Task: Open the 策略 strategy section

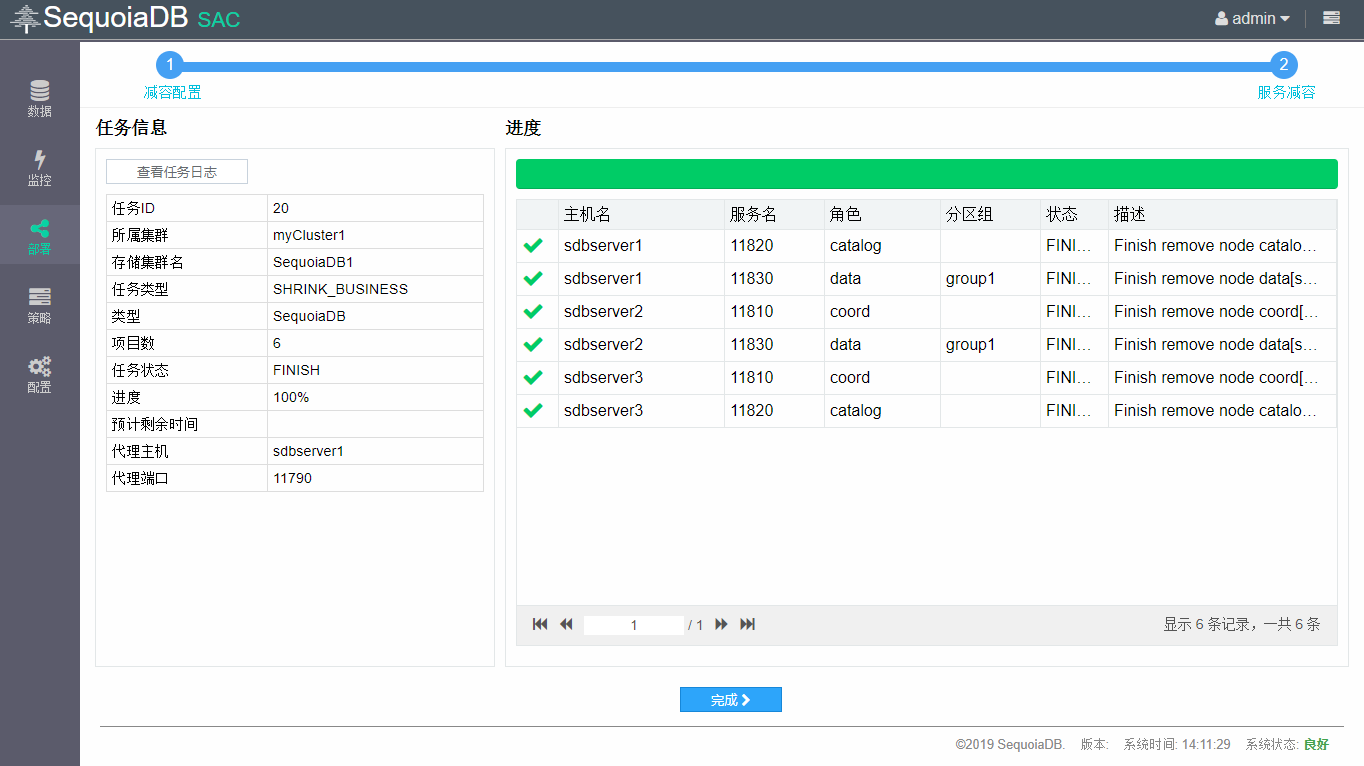Action: 40,305
